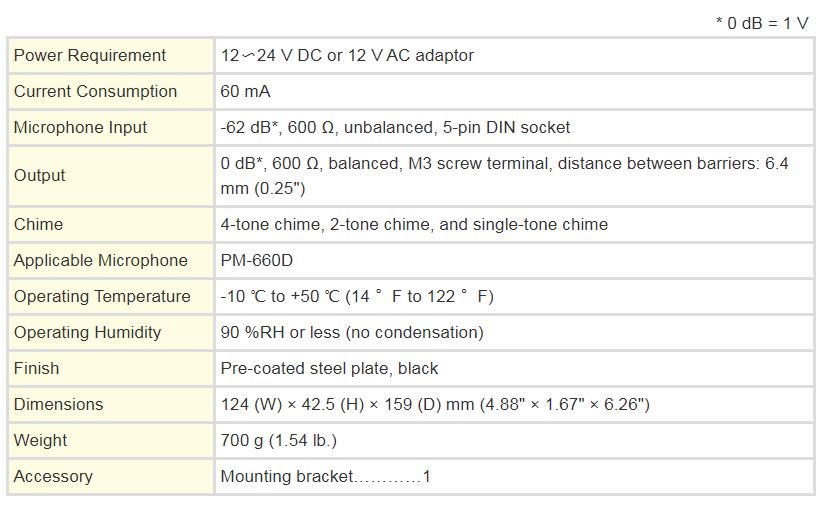Click the "700 g (1.54 lb.)" value
This screenshot has width=821, height=506.
(x=278, y=440)
